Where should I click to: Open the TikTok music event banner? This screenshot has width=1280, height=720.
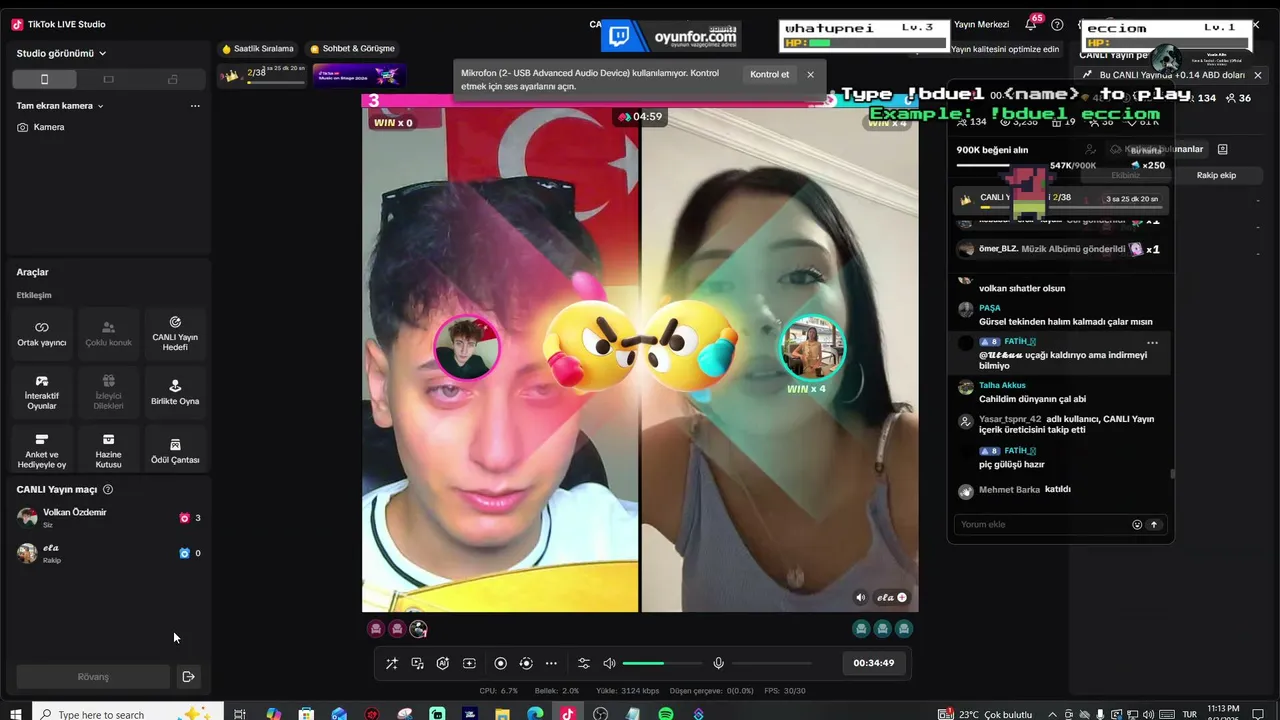point(360,75)
